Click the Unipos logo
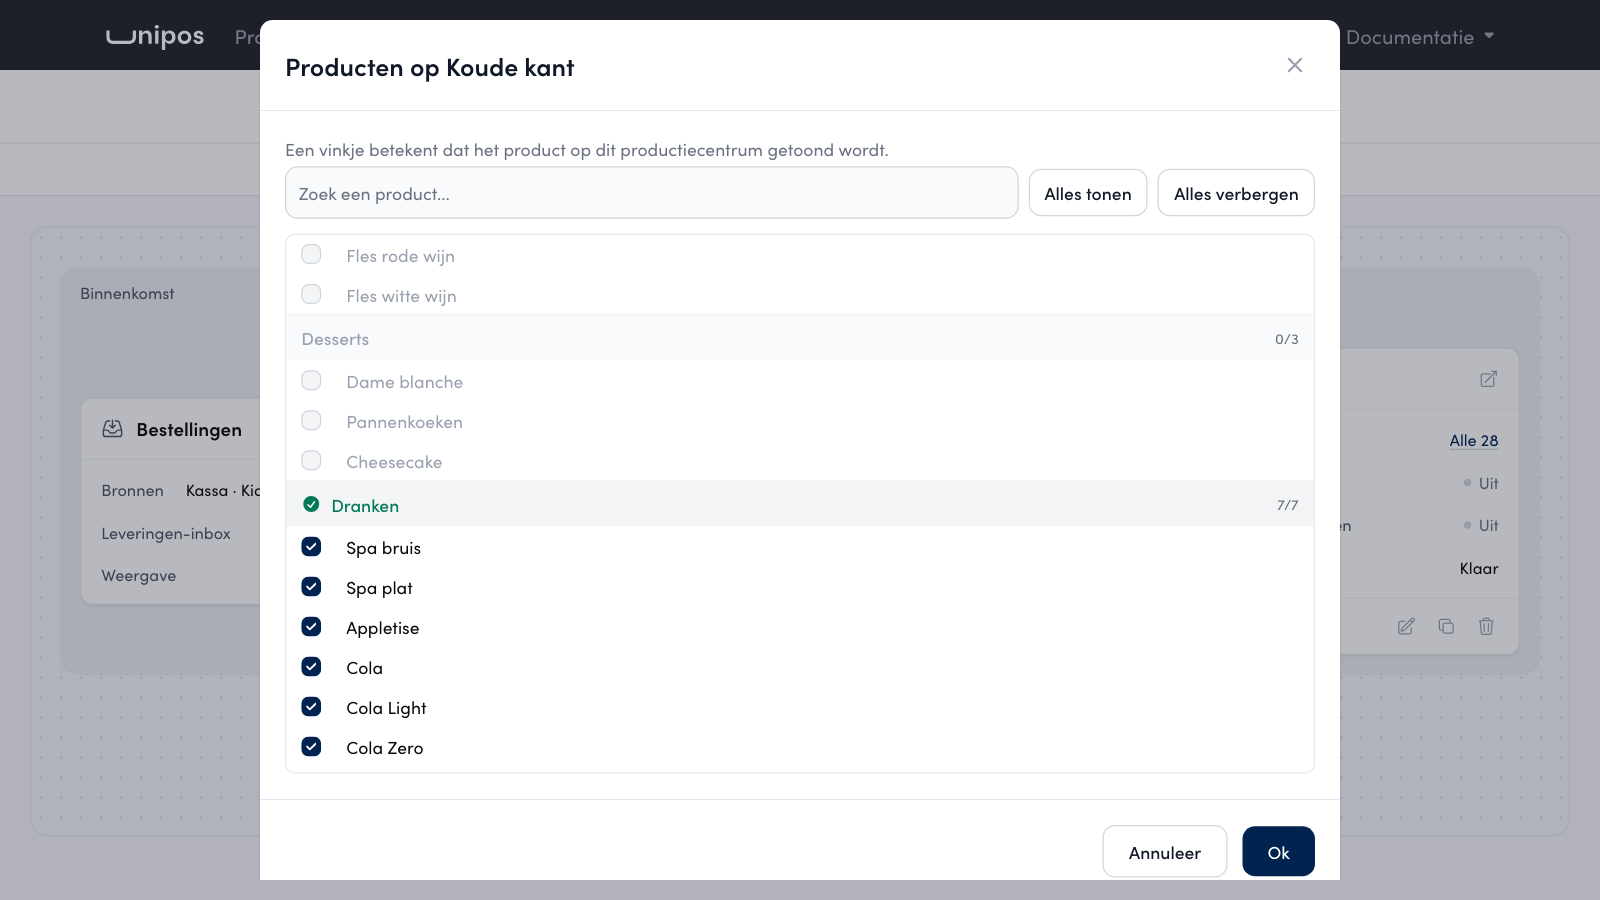This screenshot has width=1600, height=900. pyautogui.click(x=155, y=36)
